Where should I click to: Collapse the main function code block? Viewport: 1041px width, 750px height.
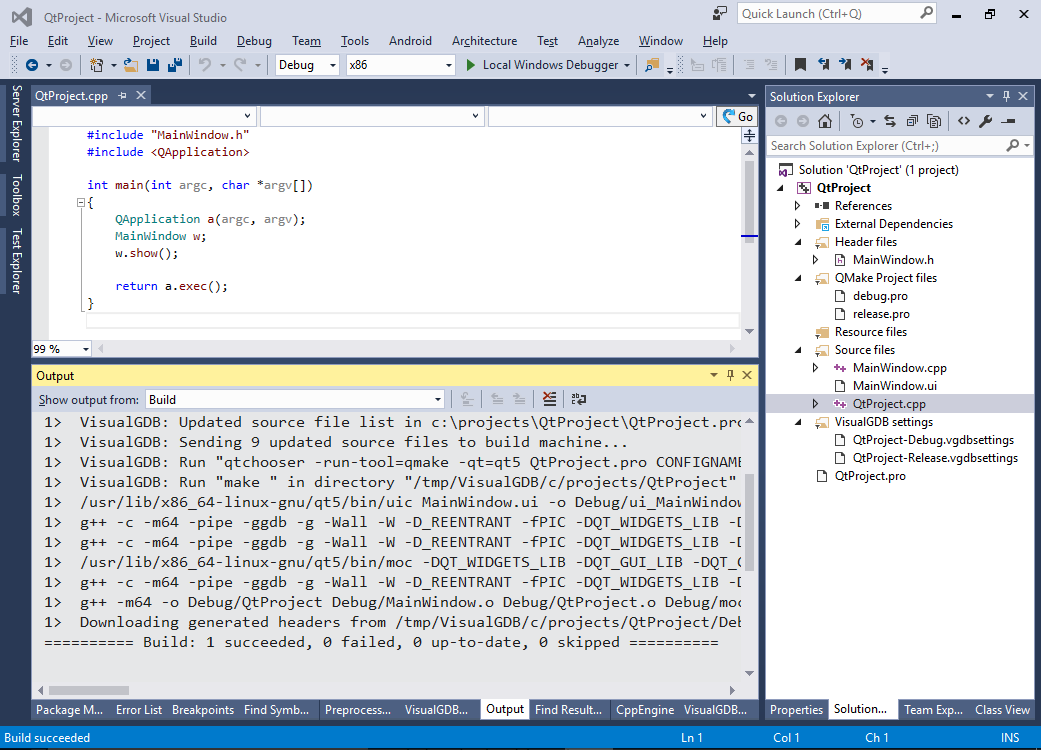point(80,202)
